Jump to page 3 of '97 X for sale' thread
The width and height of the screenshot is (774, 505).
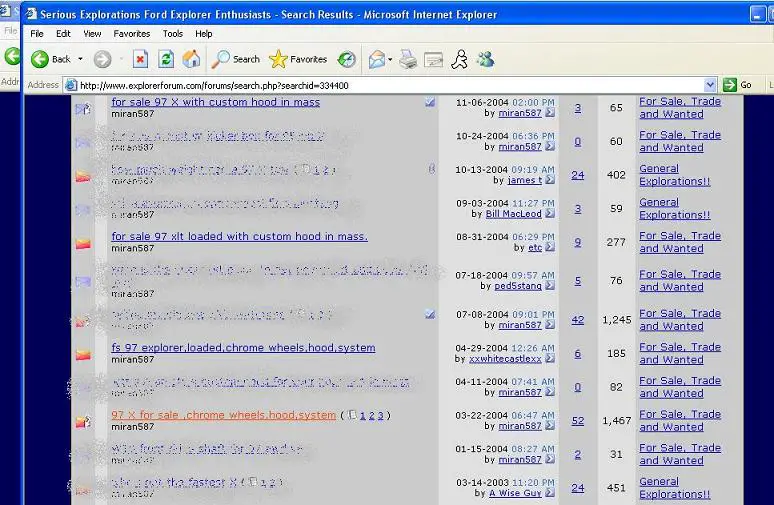(x=381, y=416)
